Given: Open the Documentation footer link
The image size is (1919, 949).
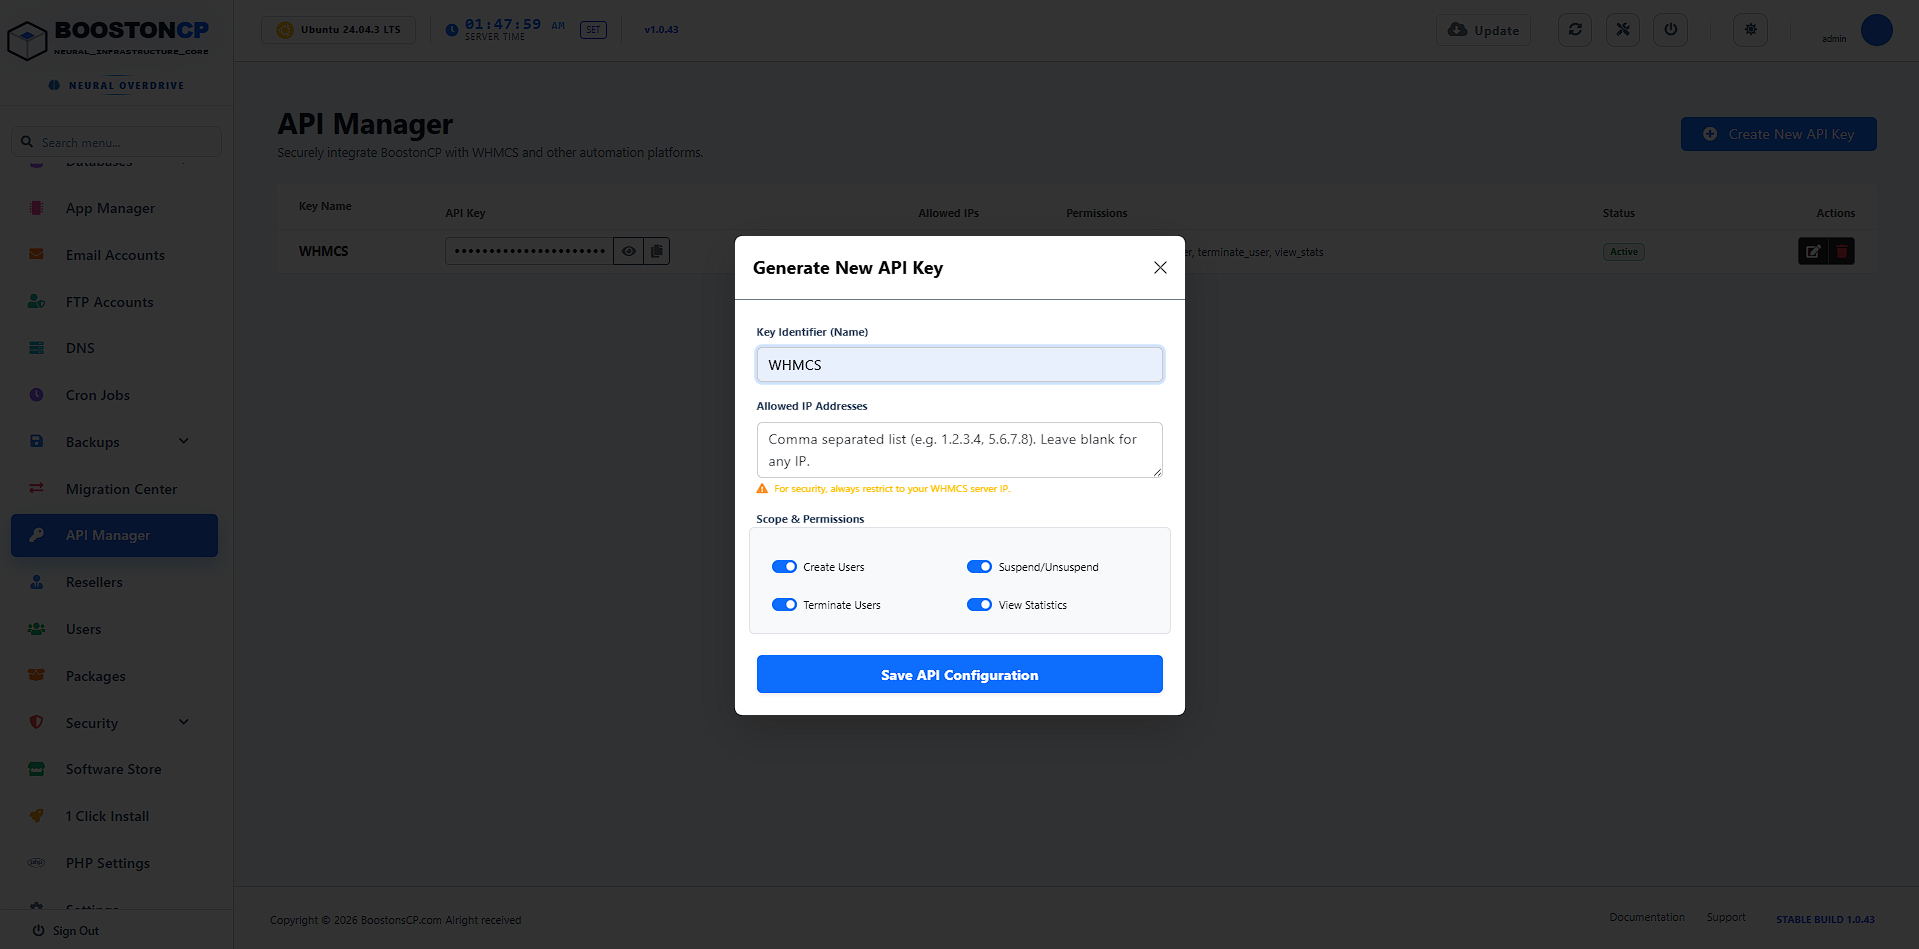Looking at the screenshot, I should (1646, 917).
